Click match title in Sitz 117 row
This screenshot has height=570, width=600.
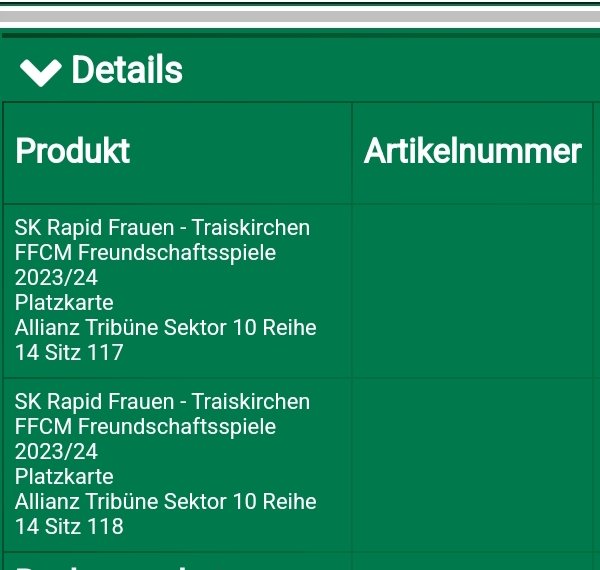tap(162, 228)
